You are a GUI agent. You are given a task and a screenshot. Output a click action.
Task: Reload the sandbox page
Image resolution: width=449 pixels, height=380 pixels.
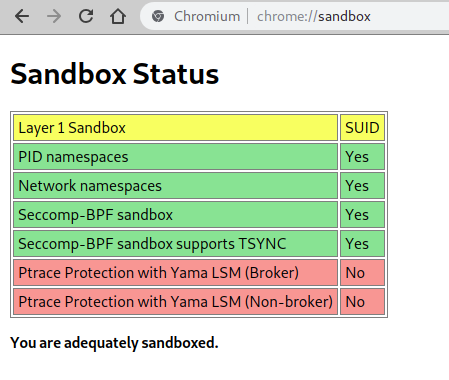pos(86,16)
